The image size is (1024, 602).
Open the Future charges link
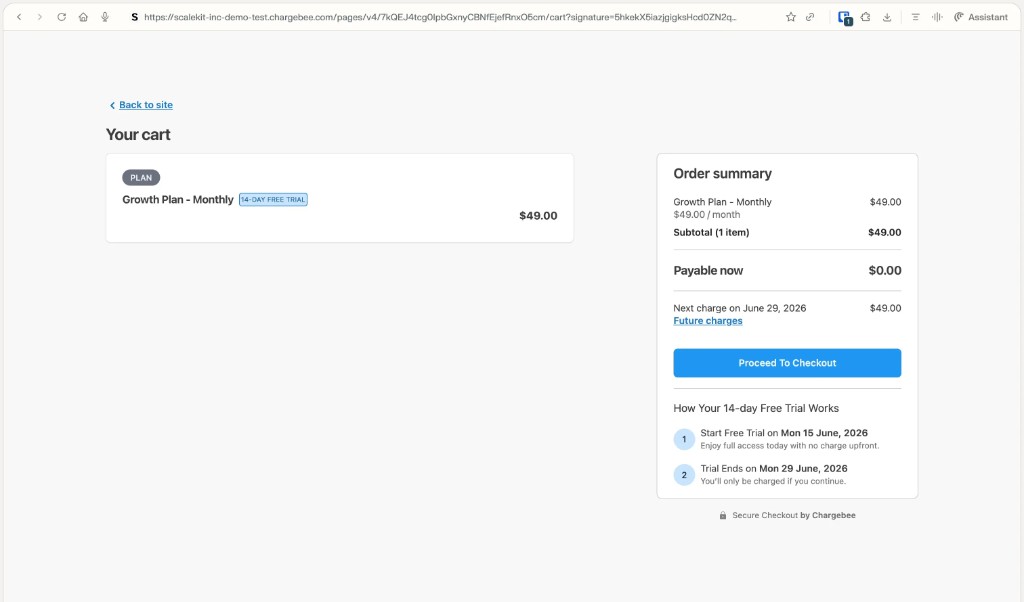point(708,321)
